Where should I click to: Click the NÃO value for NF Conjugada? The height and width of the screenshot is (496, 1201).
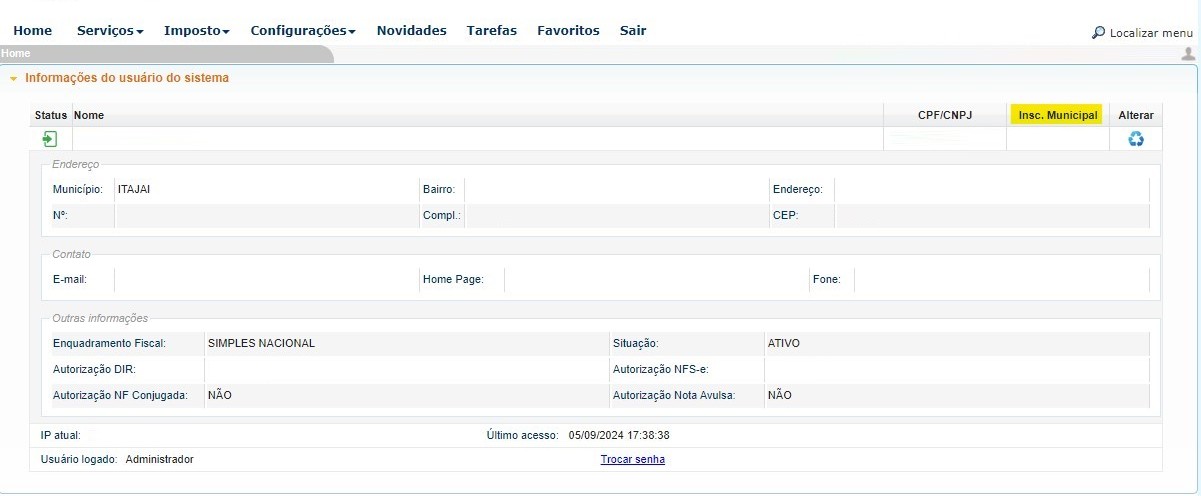tap(220, 395)
